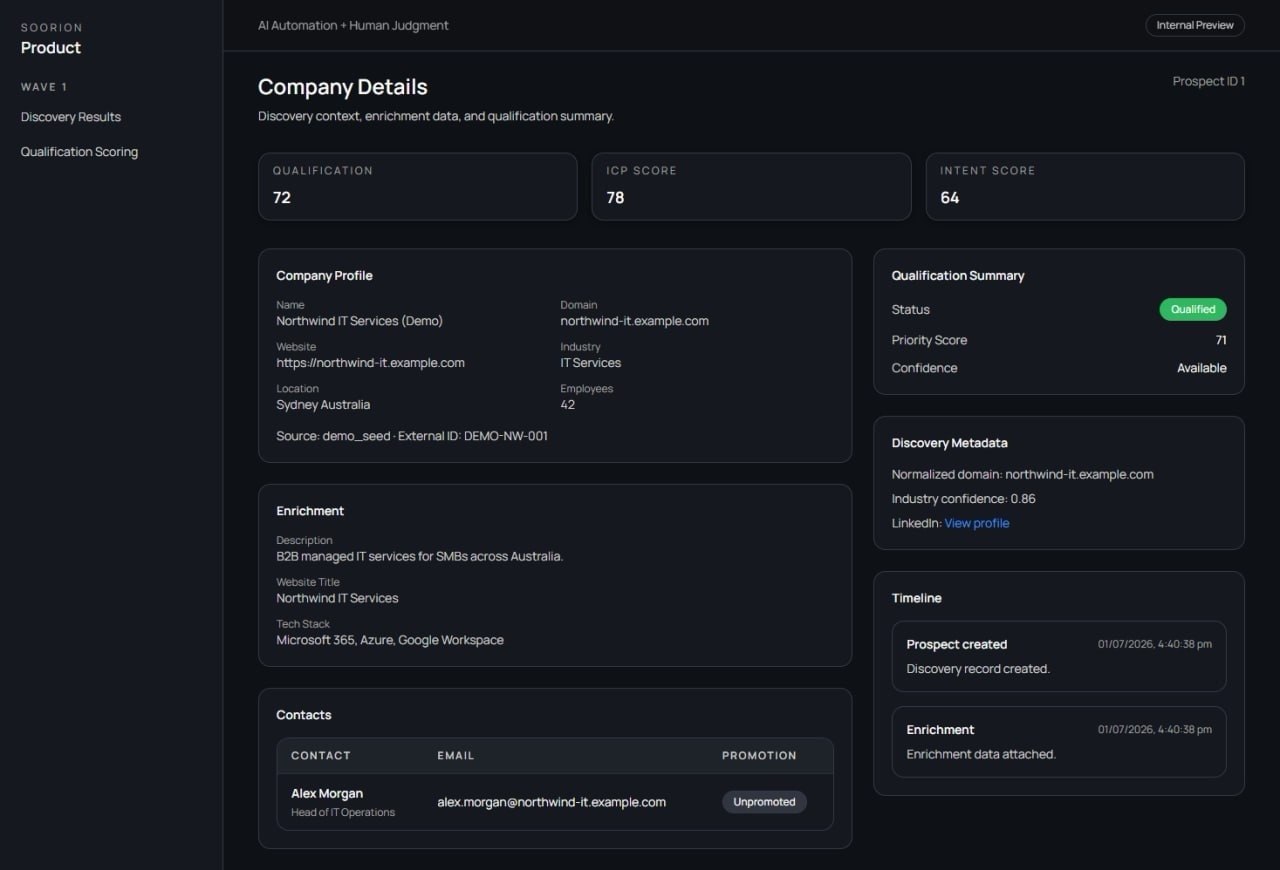Click the Prospect created timestamp 4:40:38 pm
The image size is (1280, 870).
coord(1155,645)
